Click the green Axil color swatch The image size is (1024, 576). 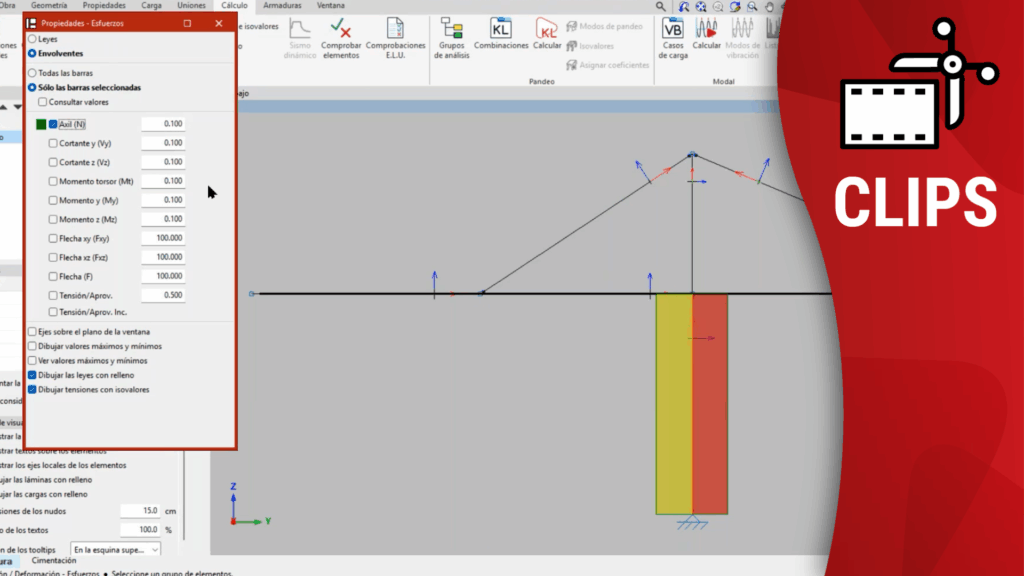[x=41, y=124]
